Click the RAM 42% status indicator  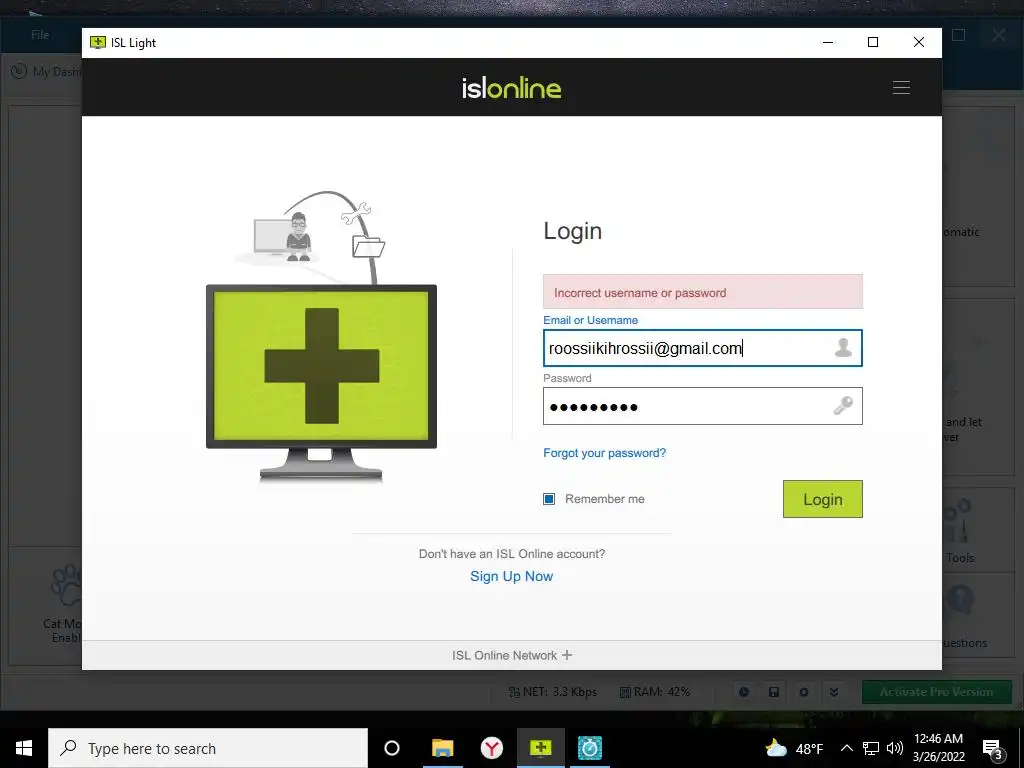[654, 692]
